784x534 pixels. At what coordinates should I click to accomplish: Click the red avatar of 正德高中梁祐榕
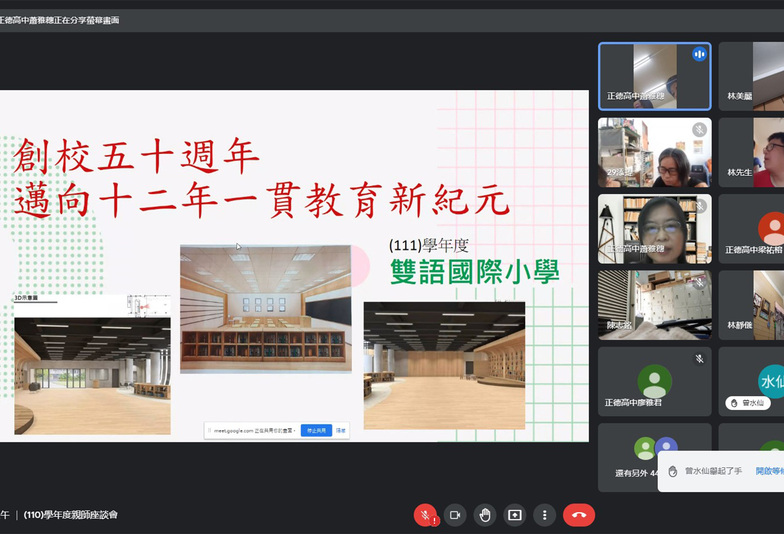772,228
